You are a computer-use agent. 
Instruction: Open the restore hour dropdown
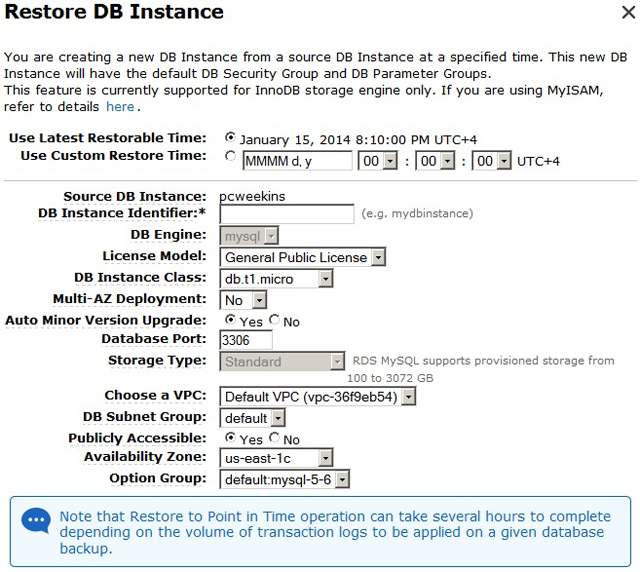pyautogui.click(x=378, y=161)
